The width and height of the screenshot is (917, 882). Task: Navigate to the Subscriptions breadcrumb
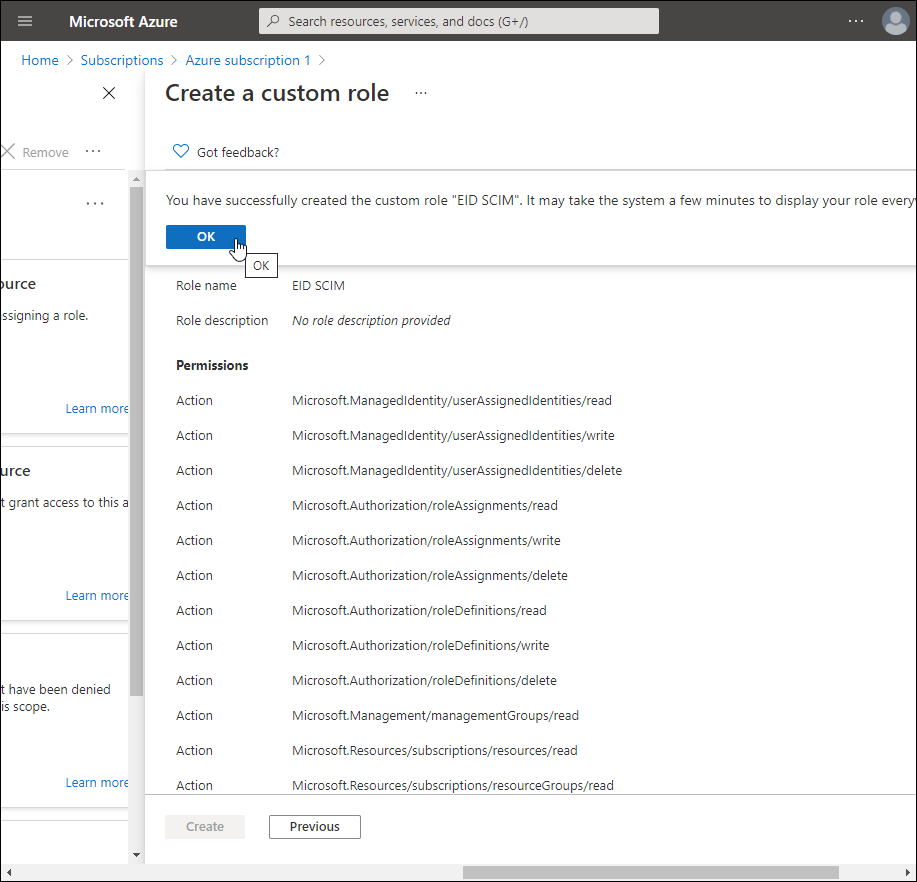coord(122,60)
